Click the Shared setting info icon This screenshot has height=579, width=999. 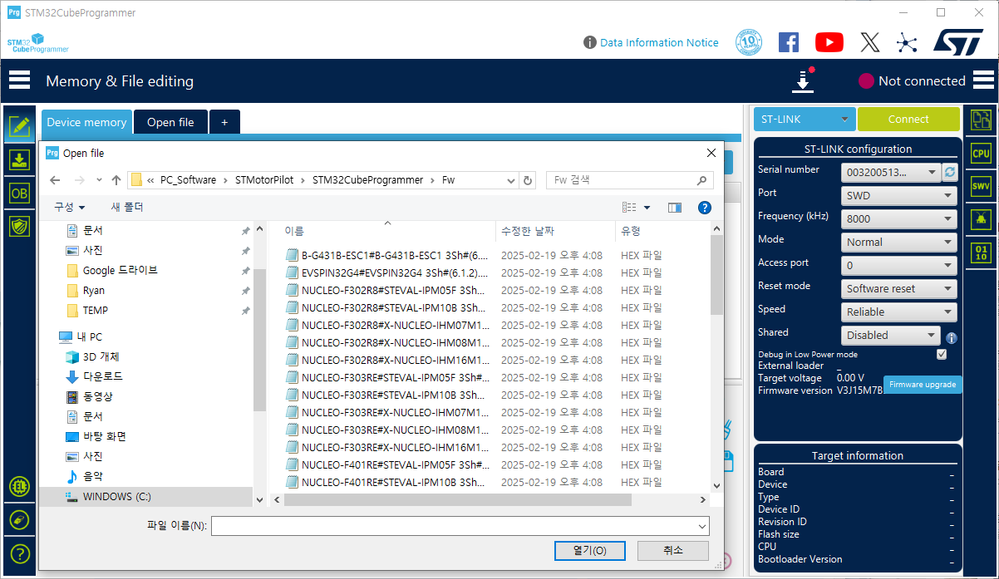click(951, 338)
